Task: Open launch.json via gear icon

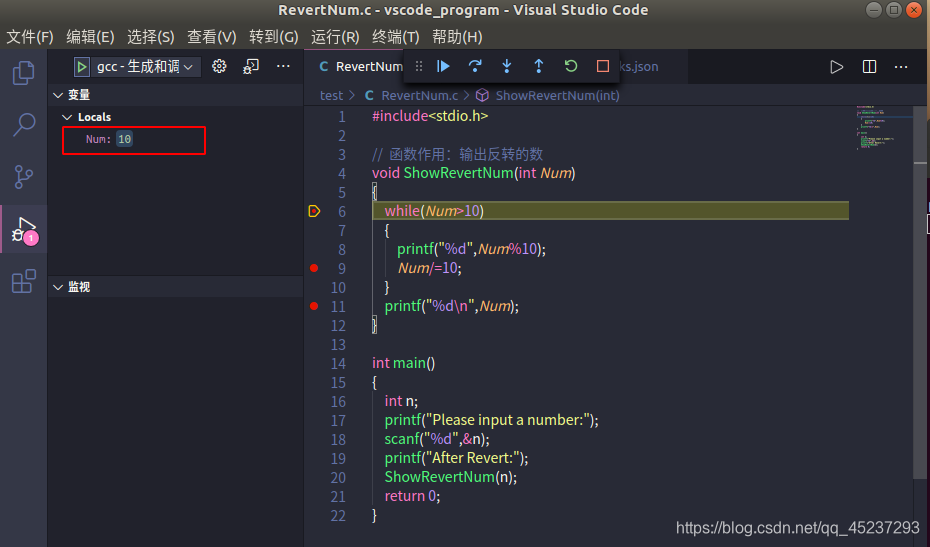Action: coord(219,66)
